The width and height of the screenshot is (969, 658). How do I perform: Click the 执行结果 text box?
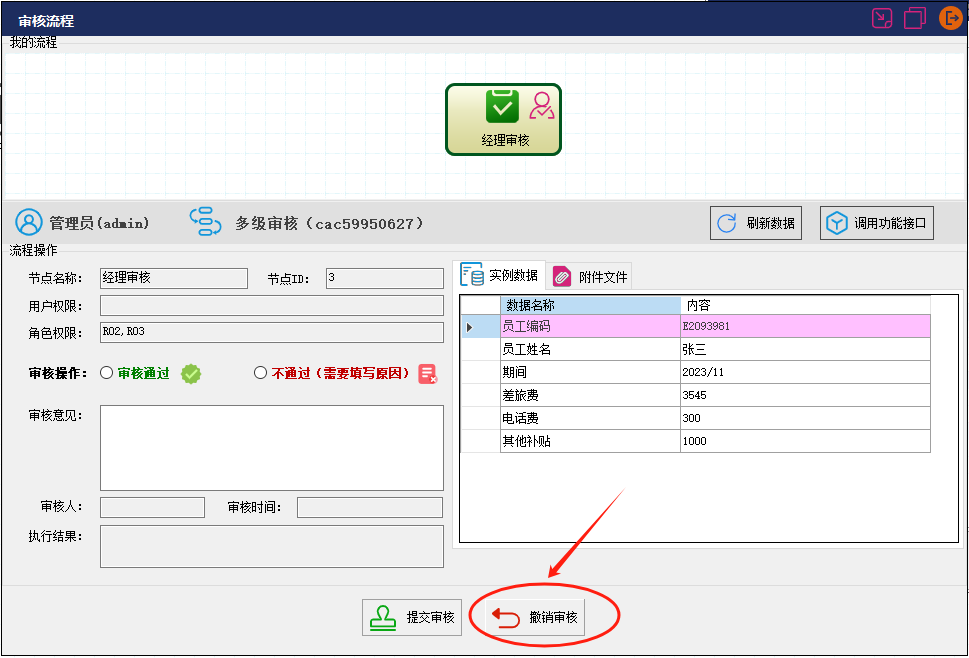(x=272, y=546)
